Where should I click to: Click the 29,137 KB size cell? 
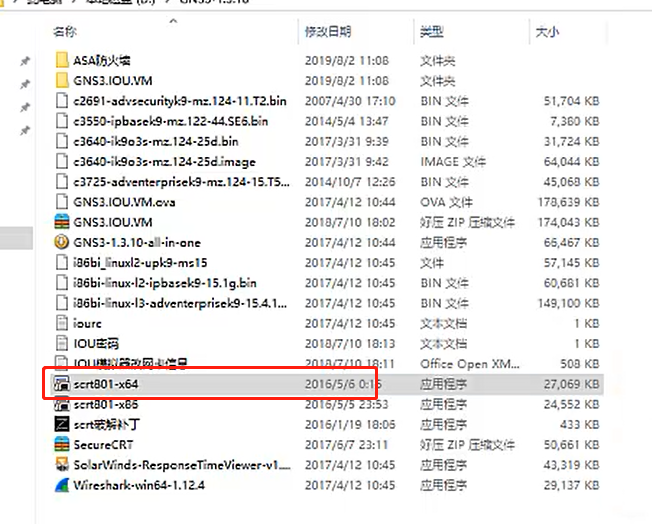point(571,485)
